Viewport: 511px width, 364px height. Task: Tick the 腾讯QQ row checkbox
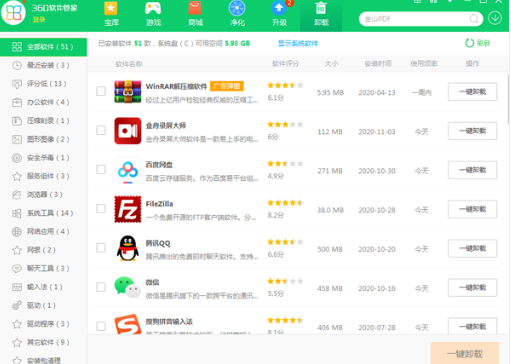coord(101,248)
